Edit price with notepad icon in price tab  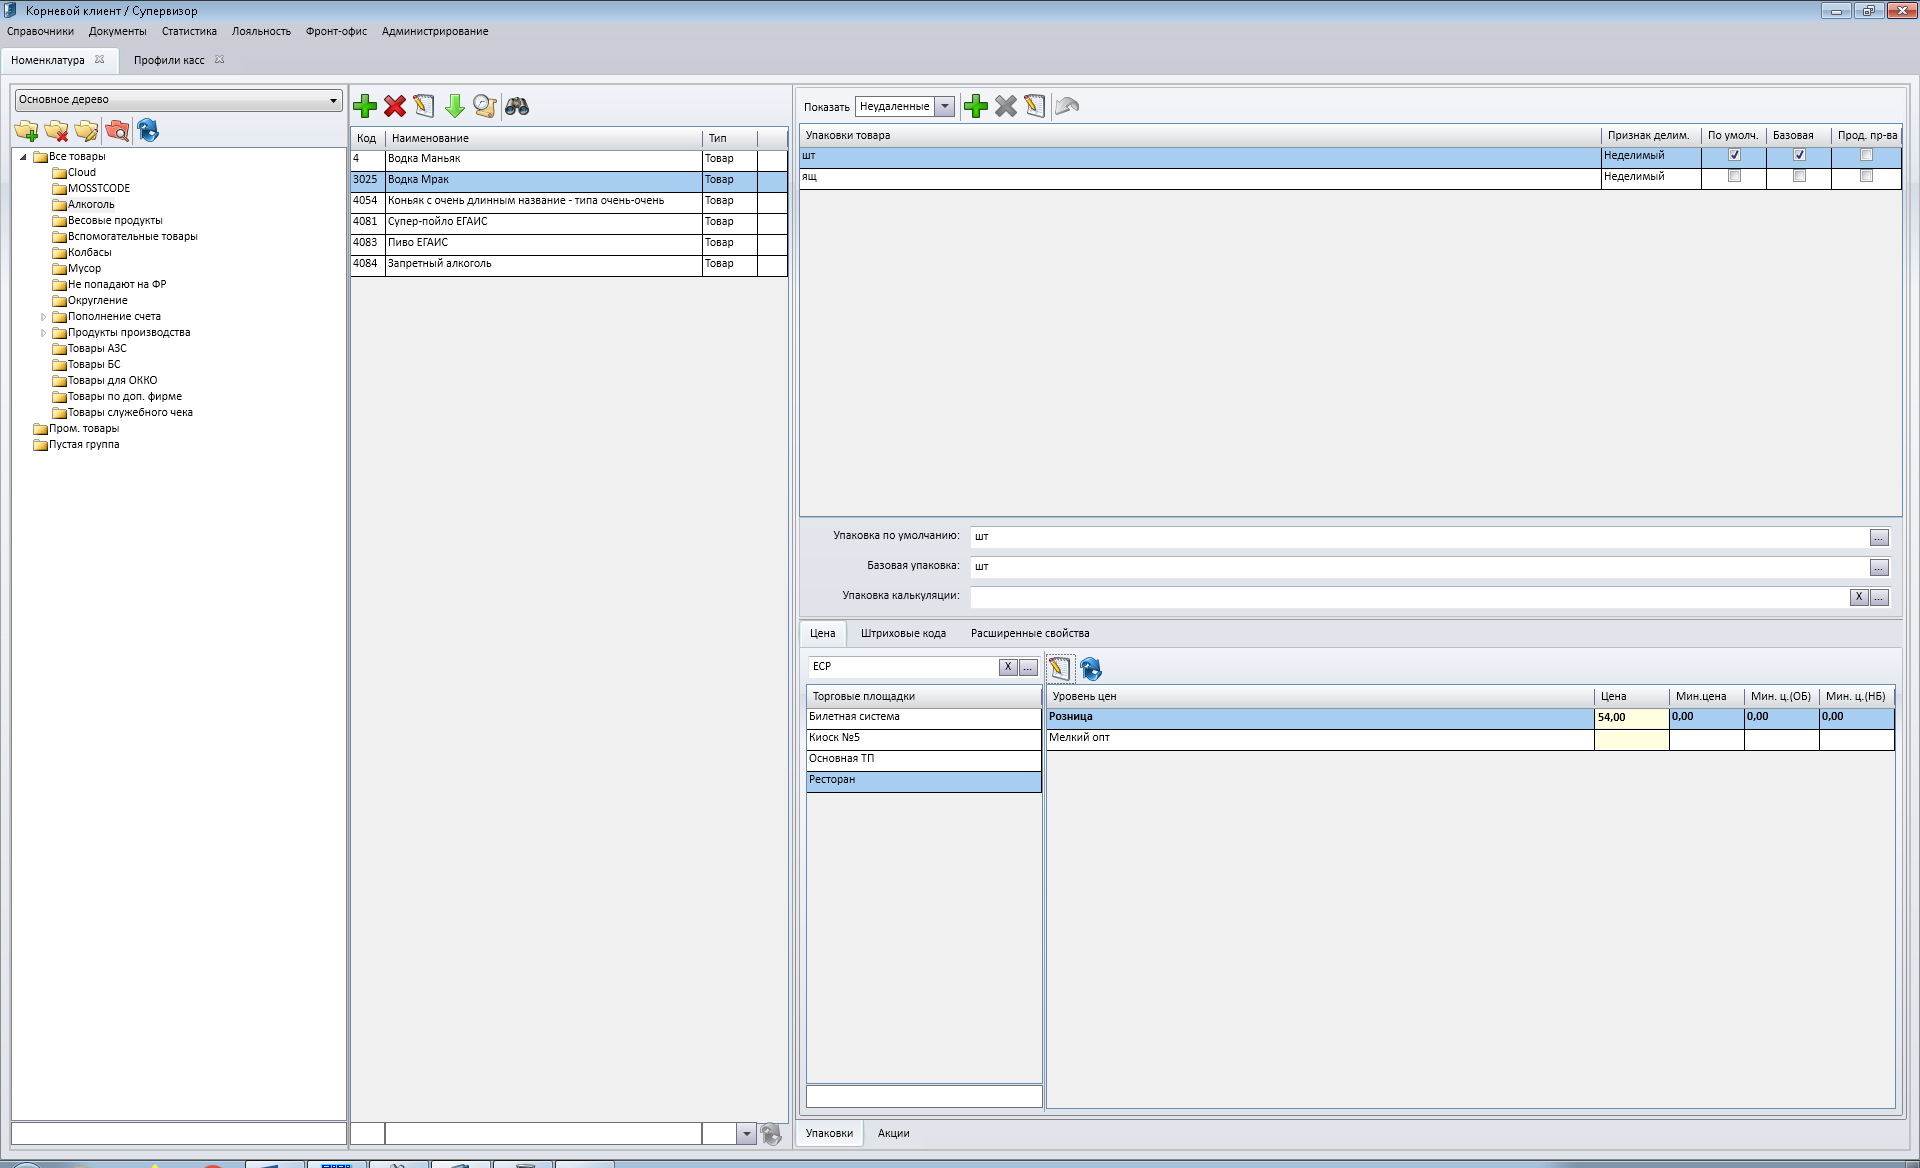[x=1060, y=669]
